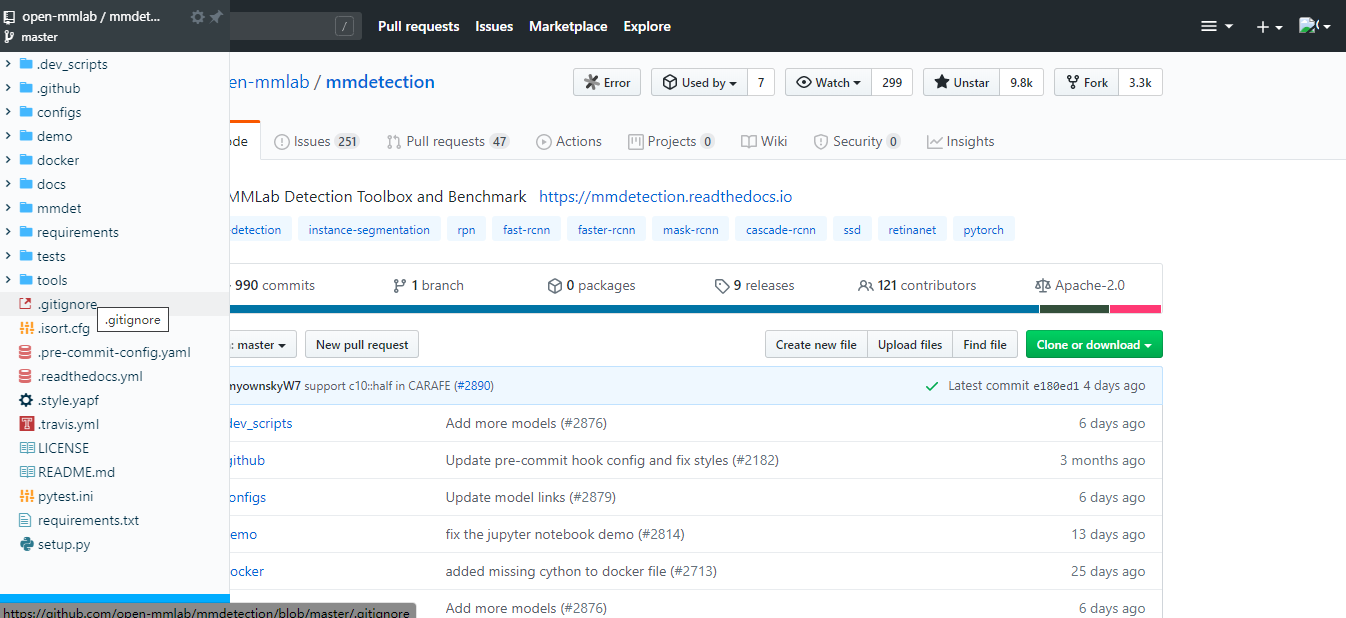Click the setup.py Python icon
This screenshot has width=1346, height=618.
pyautogui.click(x=26, y=544)
